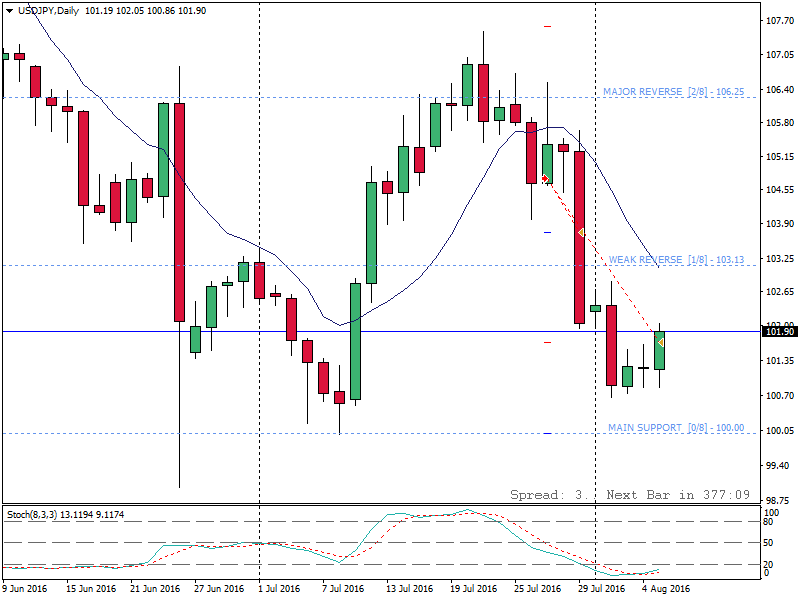800x600 pixels.
Task: Click the red dash marker near 107.70 level
Action: tap(547, 26)
